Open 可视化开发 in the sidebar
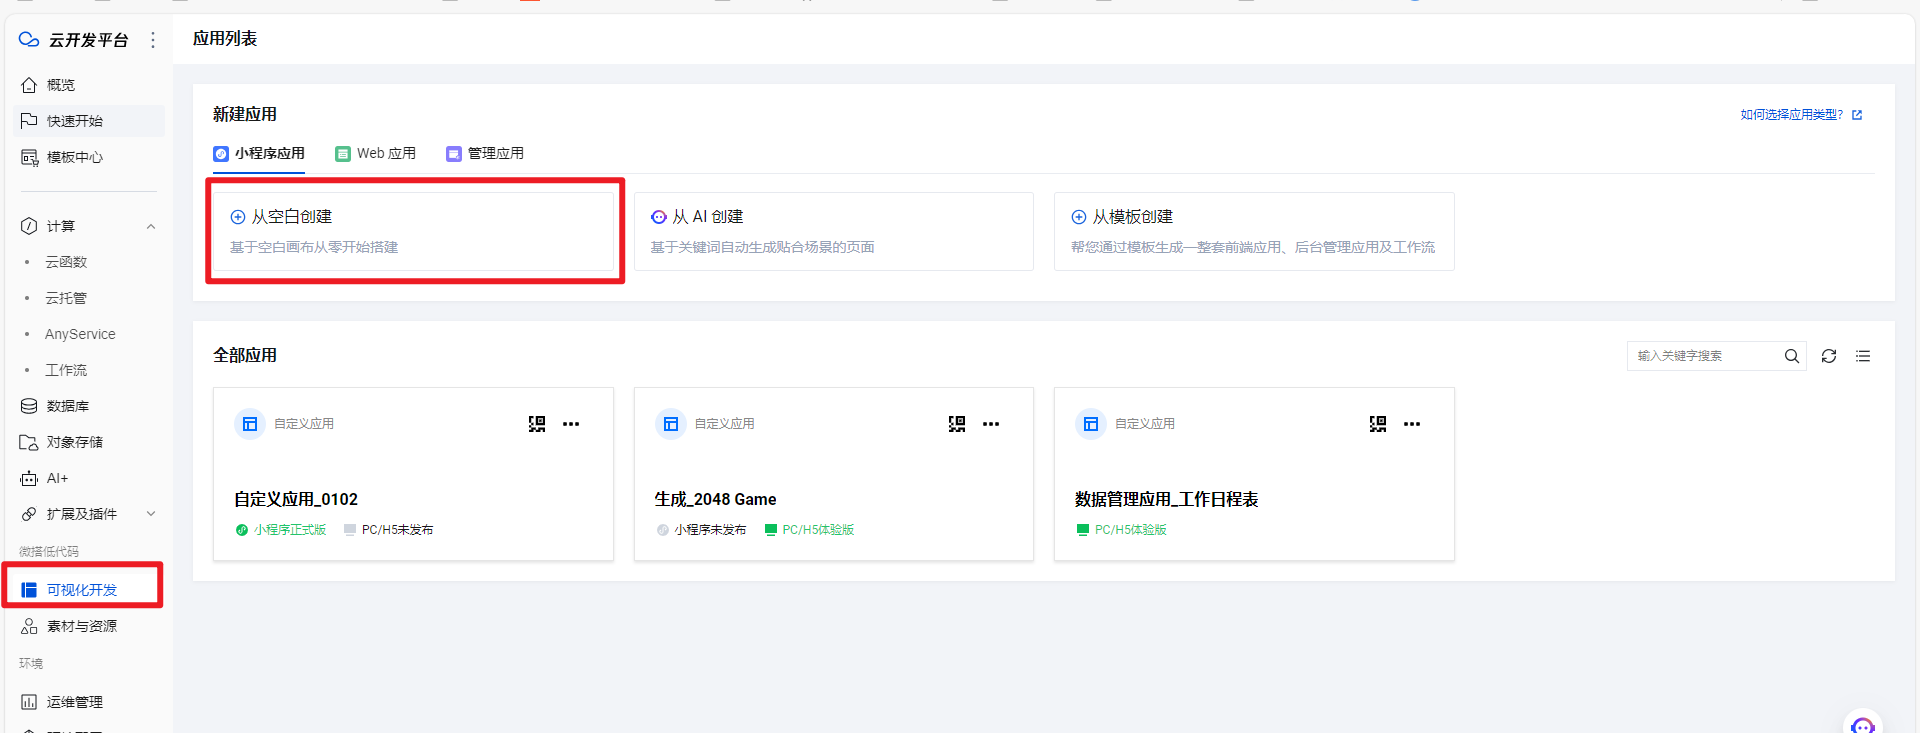This screenshot has width=1920, height=733. point(89,590)
